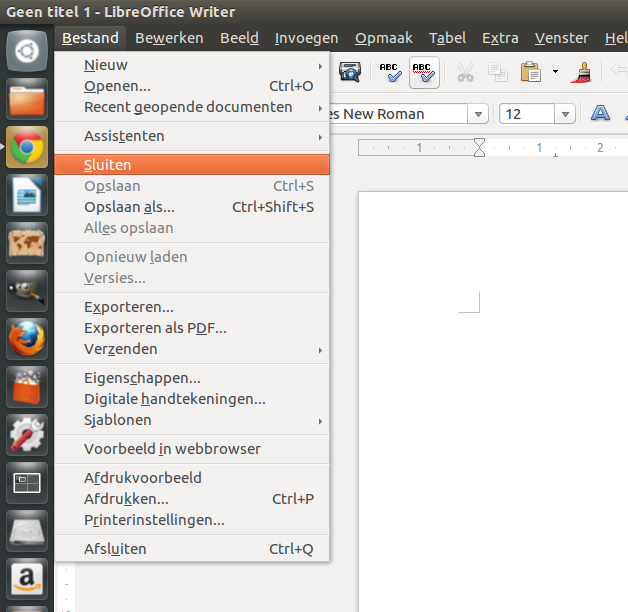Open Printerinstellingen... menu entry

point(192,520)
